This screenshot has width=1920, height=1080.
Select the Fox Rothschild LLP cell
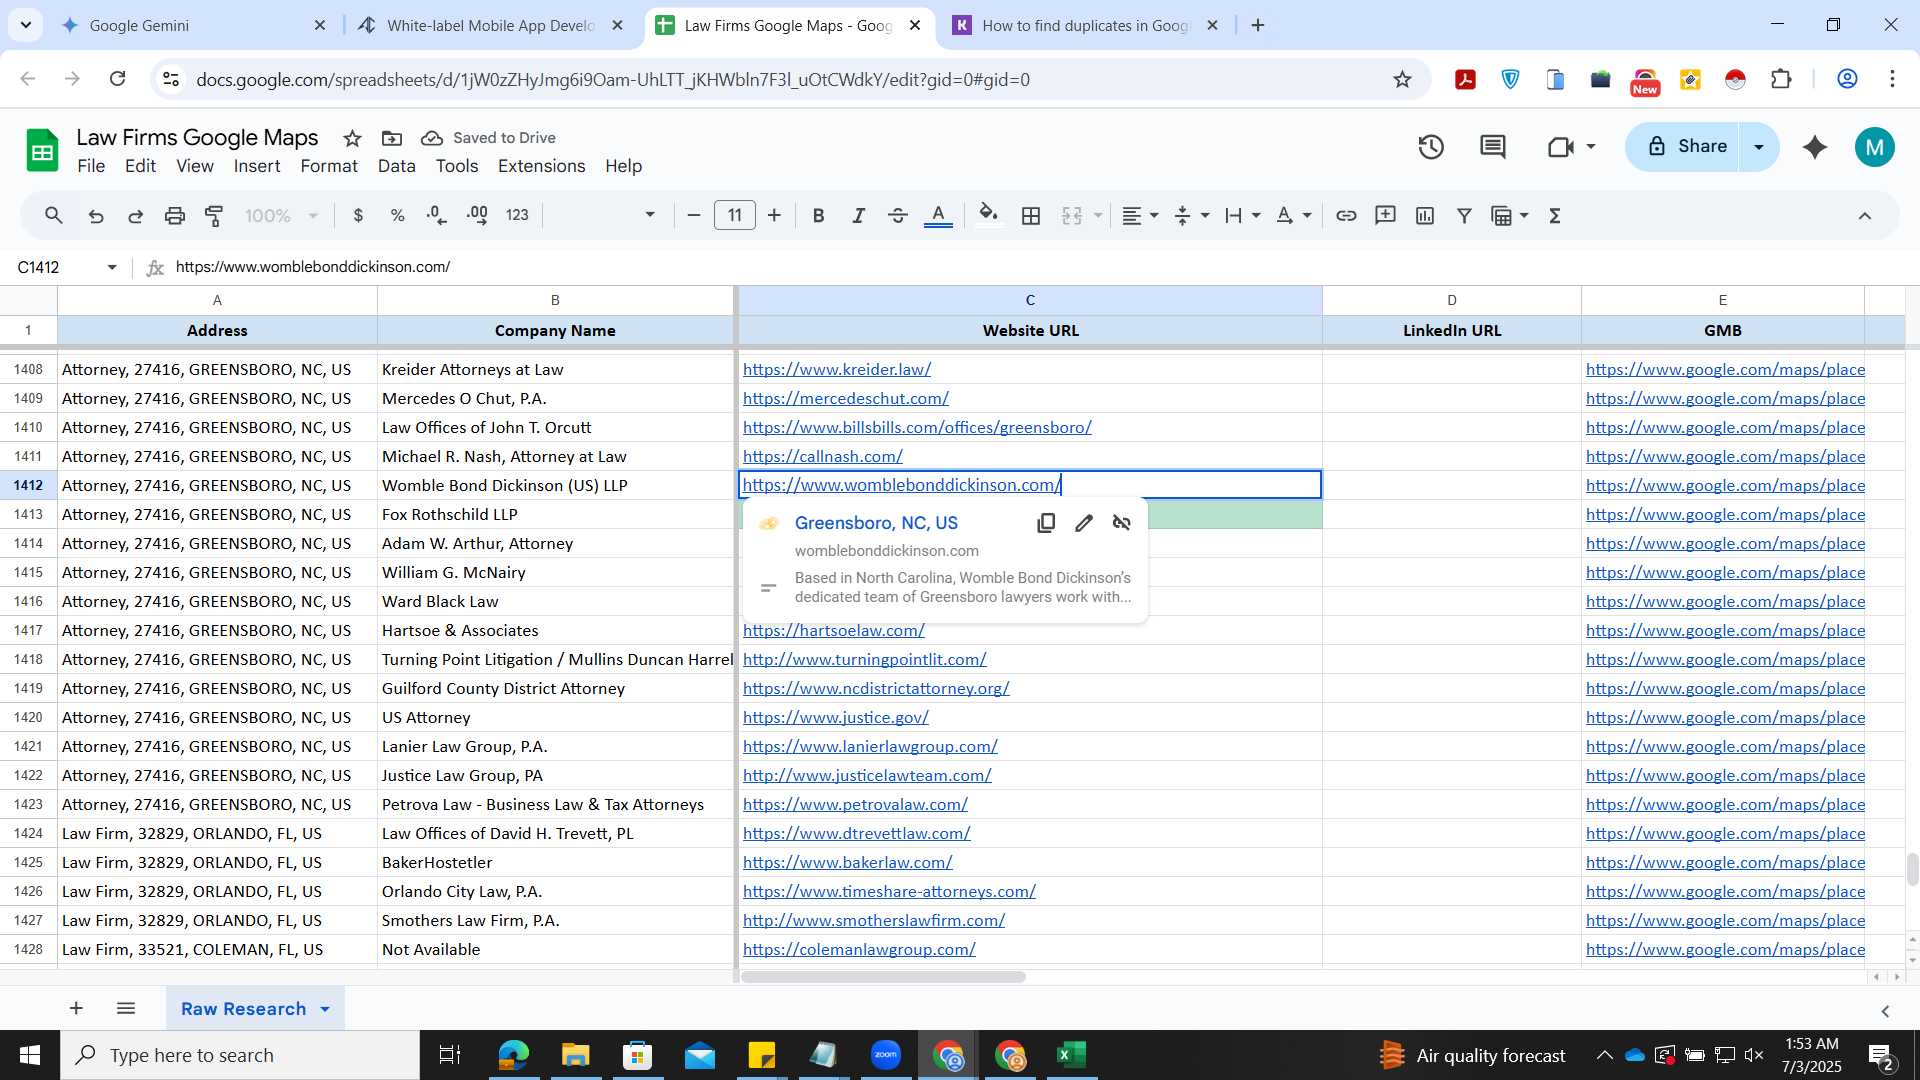555,514
